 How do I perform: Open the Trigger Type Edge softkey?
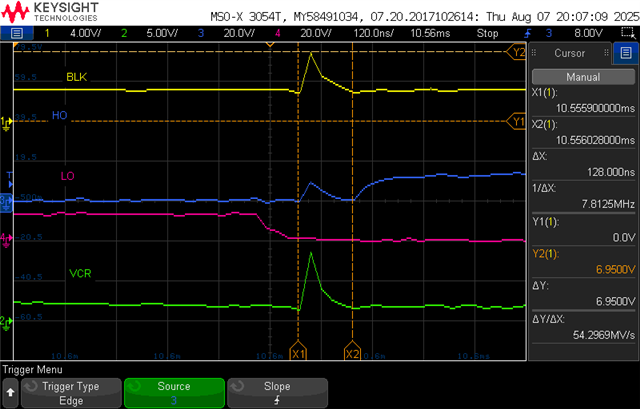point(71,393)
